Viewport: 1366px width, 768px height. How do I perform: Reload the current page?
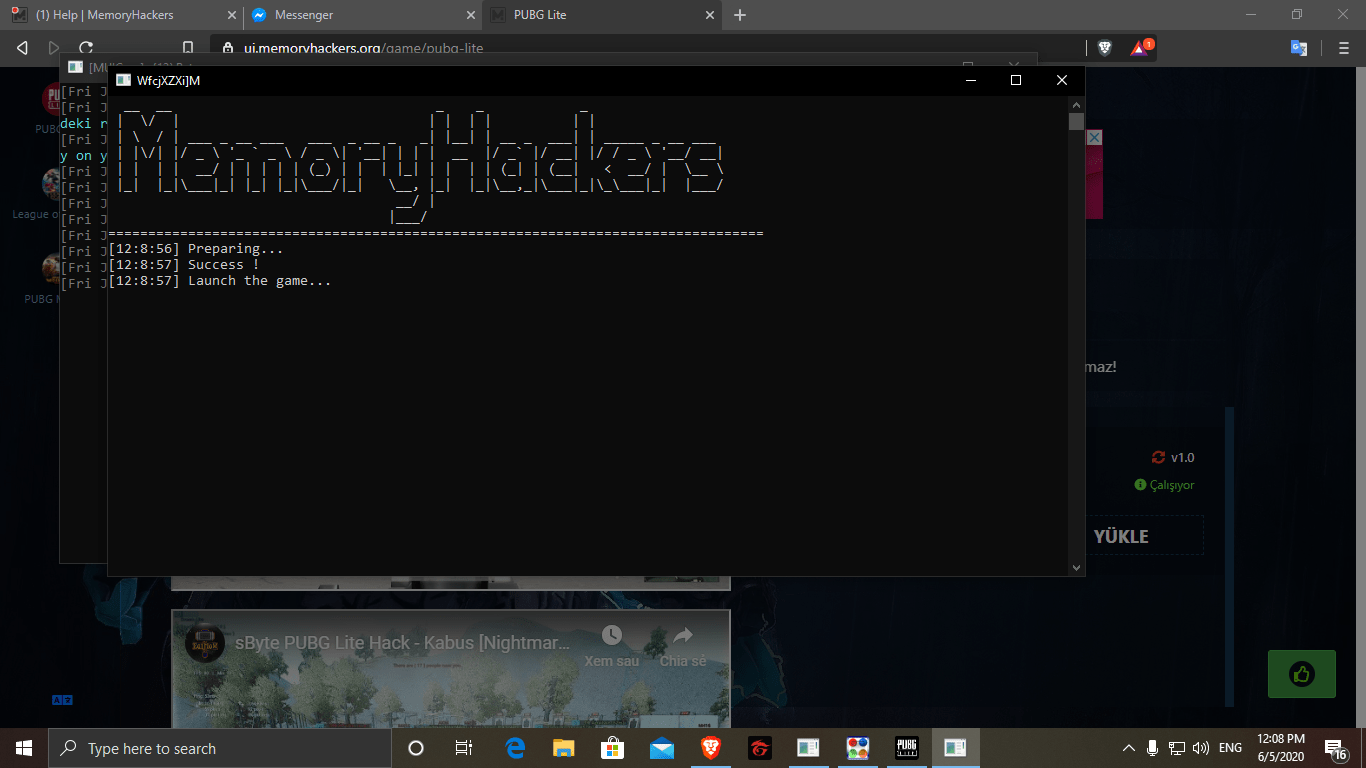click(x=86, y=47)
